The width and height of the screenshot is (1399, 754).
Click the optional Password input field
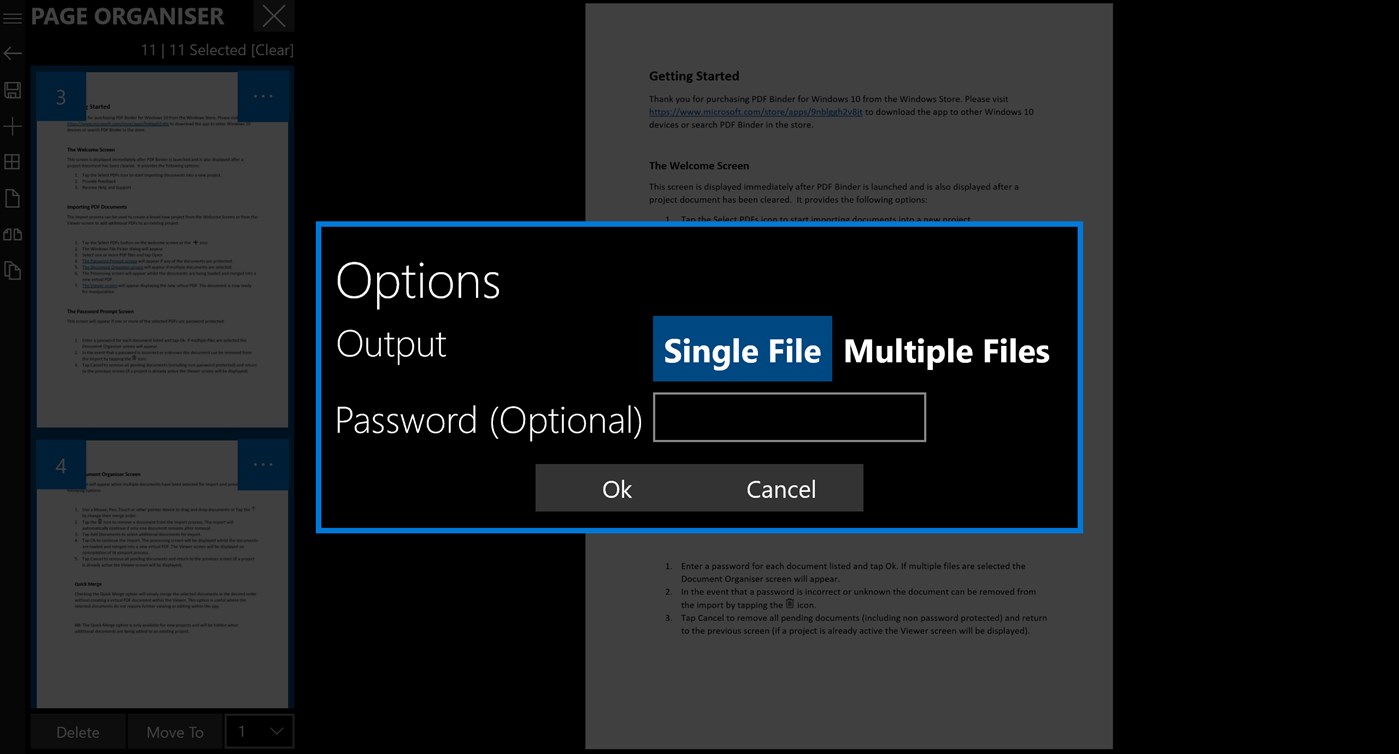pyautogui.click(x=789, y=417)
